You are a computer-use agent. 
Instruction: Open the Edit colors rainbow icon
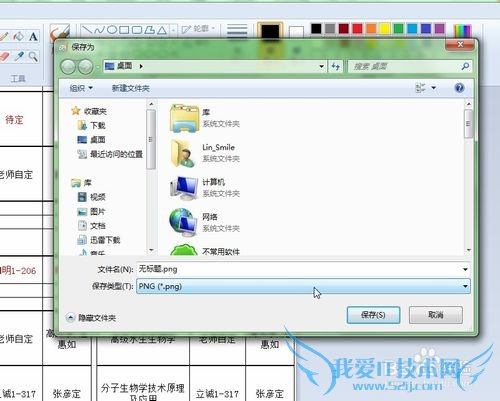(x=462, y=31)
